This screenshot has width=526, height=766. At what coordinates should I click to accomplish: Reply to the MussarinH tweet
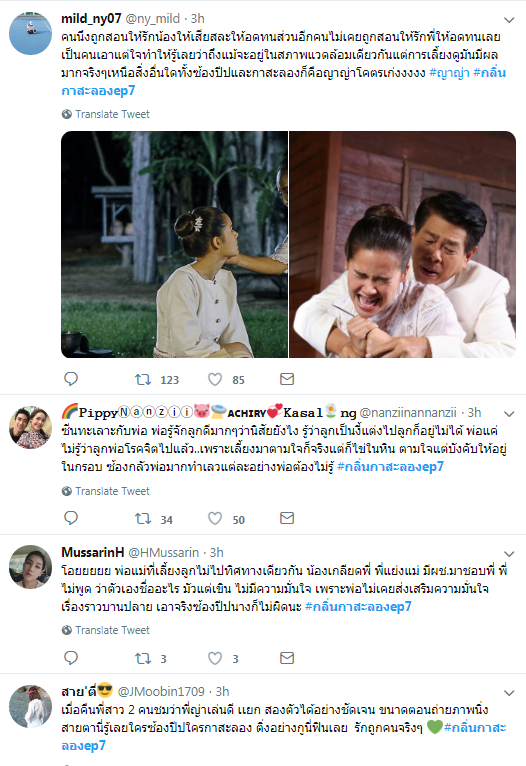point(71,658)
